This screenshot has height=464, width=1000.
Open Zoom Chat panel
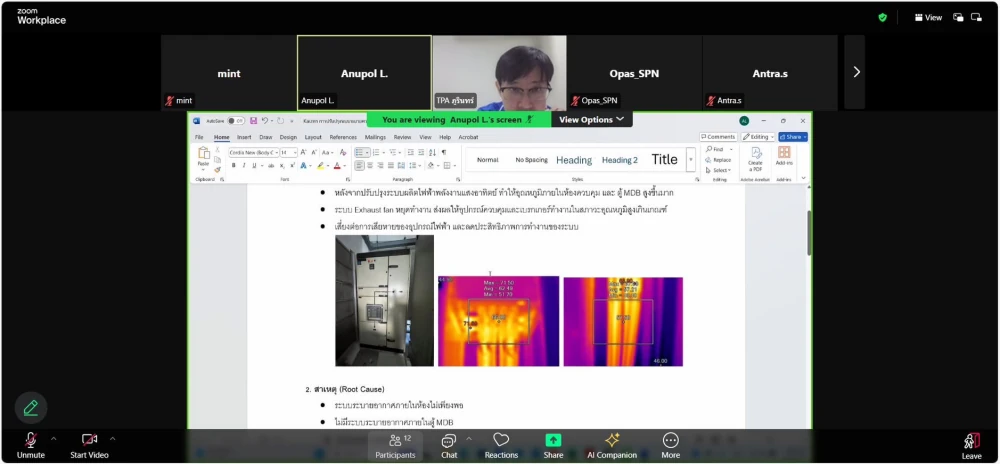(x=449, y=446)
